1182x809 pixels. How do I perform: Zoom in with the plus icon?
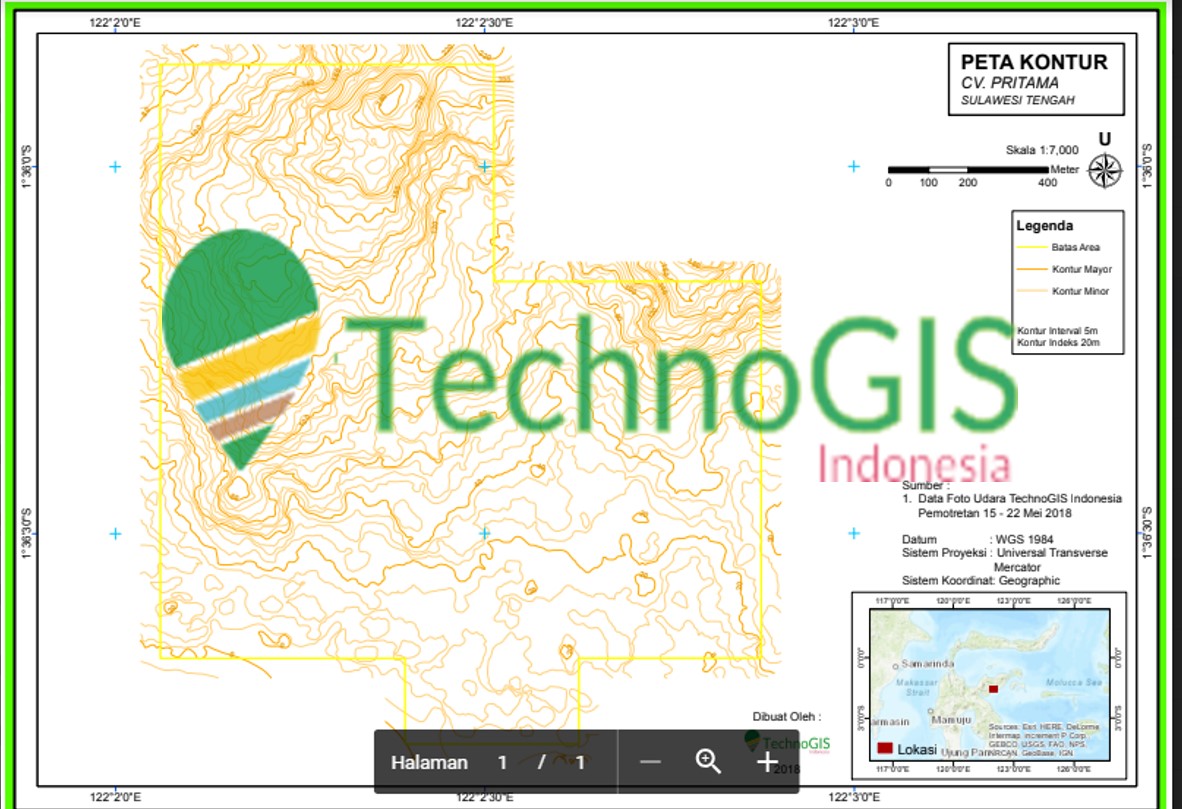(x=767, y=762)
